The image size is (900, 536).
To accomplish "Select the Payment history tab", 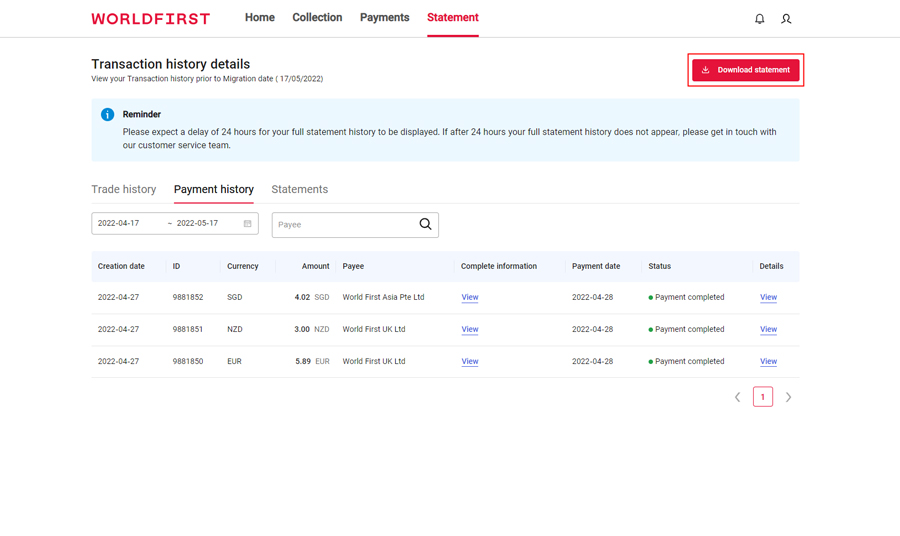I will [214, 189].
